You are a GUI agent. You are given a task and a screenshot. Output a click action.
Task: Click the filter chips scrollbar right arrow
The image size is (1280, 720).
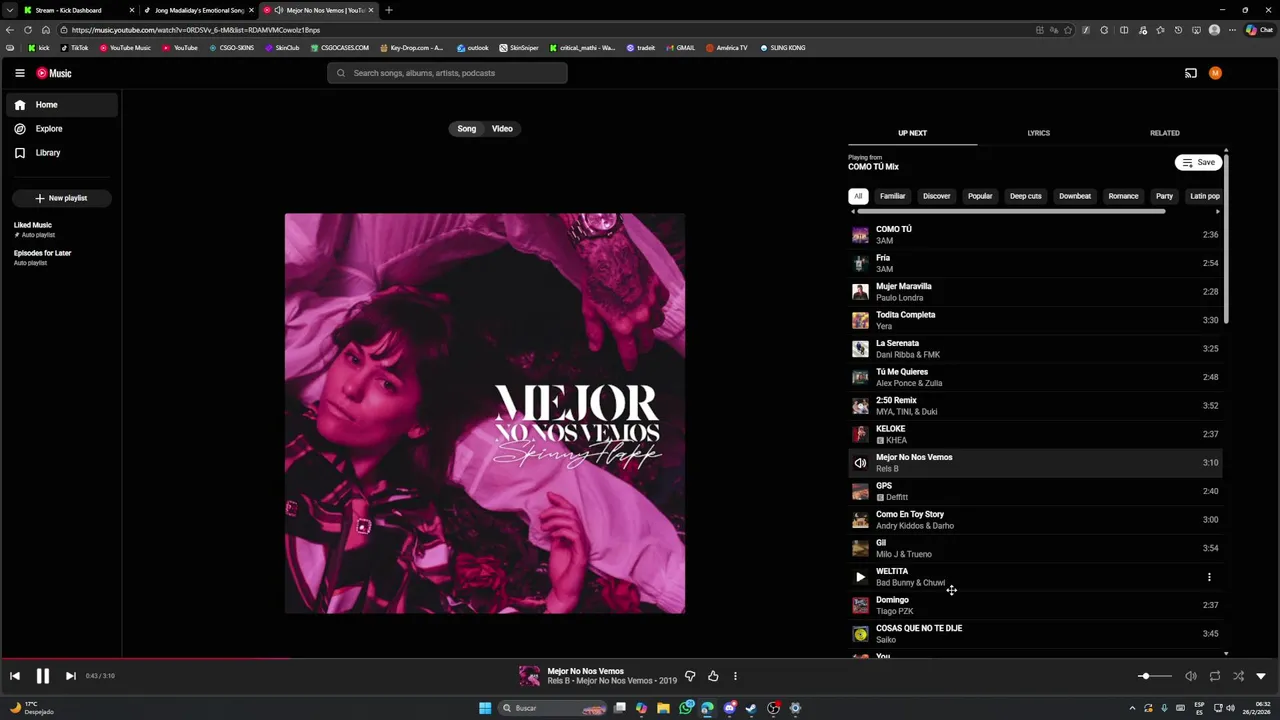(1218, 211)
